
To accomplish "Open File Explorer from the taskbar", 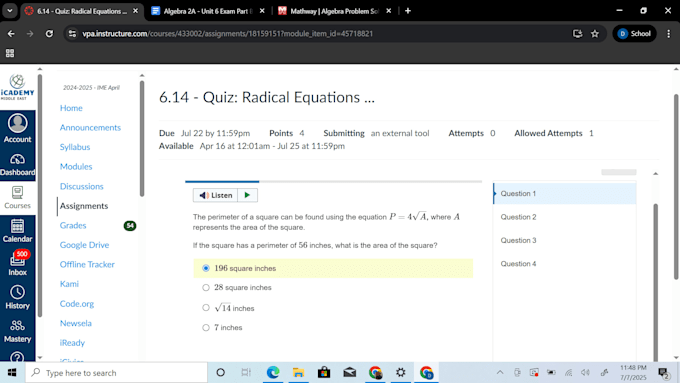I will point(298,373).
